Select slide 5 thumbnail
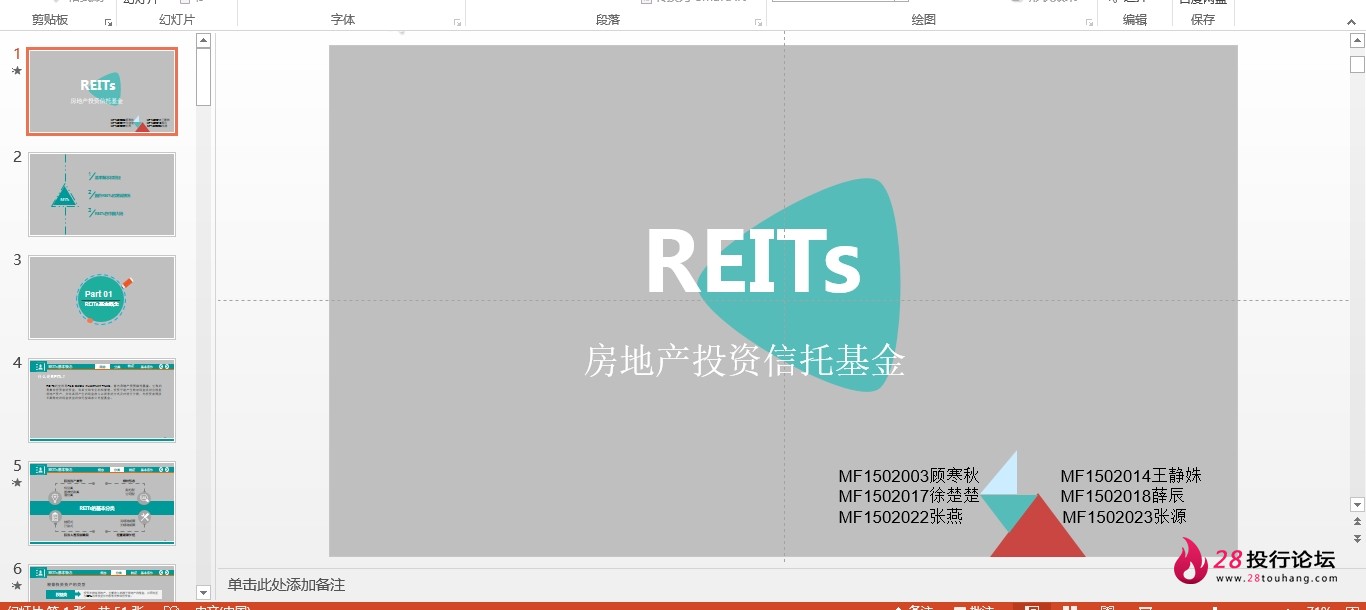This screenshot has width=1366, height=610. (102, 503)
